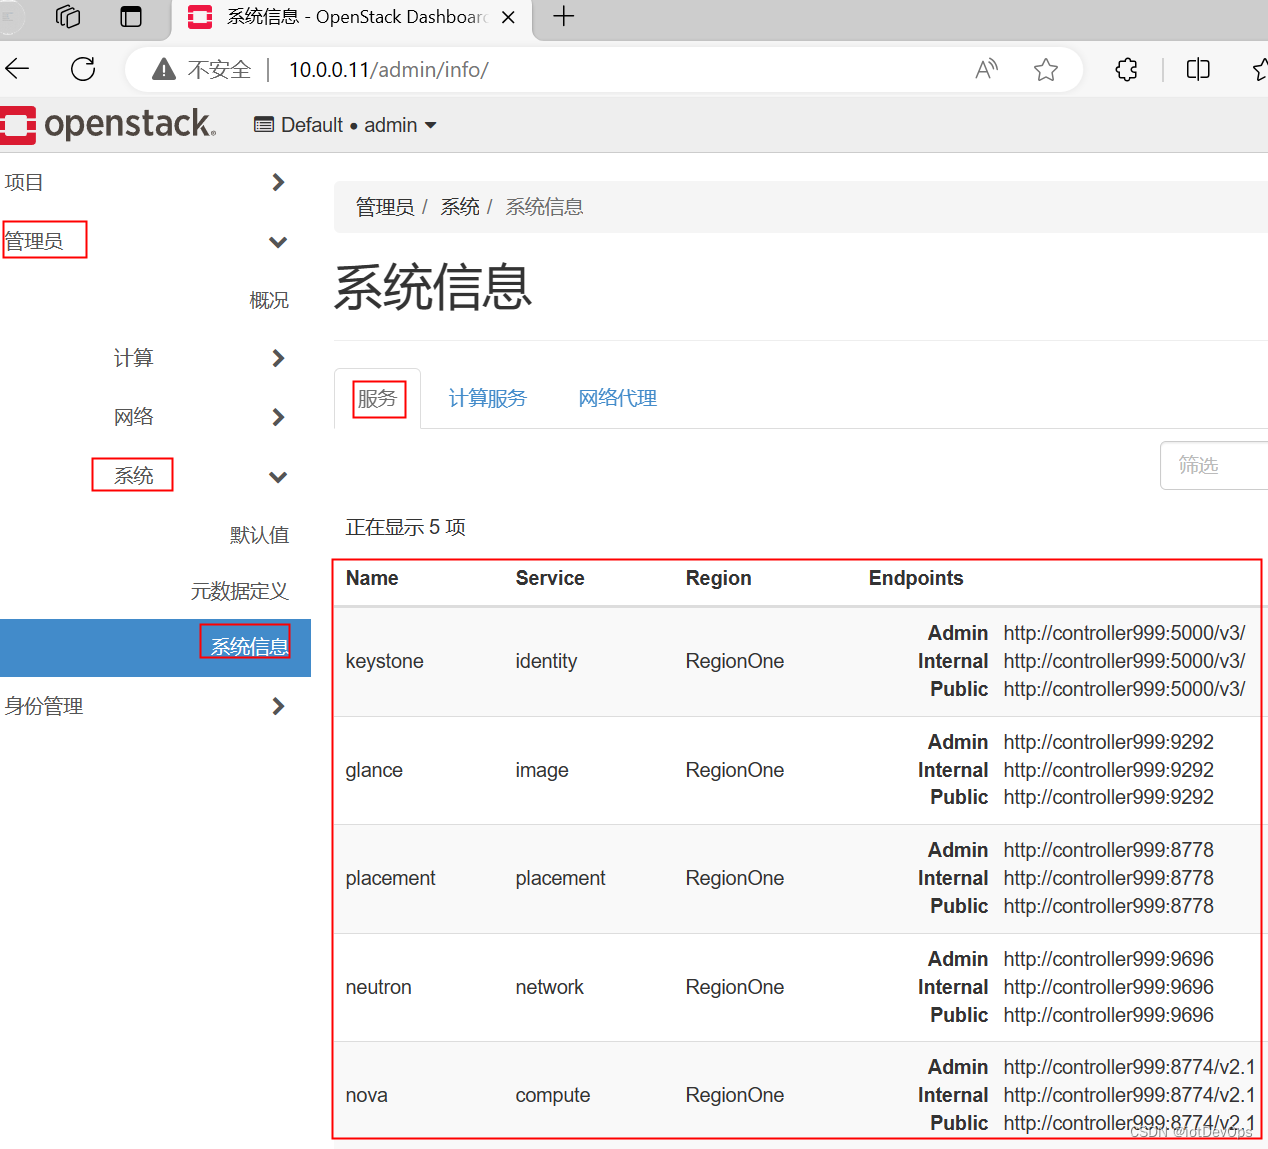Screen dimensions: 1268x1149
Task: Close the OpenStack Dashboard tab
Action: point(508,17)
